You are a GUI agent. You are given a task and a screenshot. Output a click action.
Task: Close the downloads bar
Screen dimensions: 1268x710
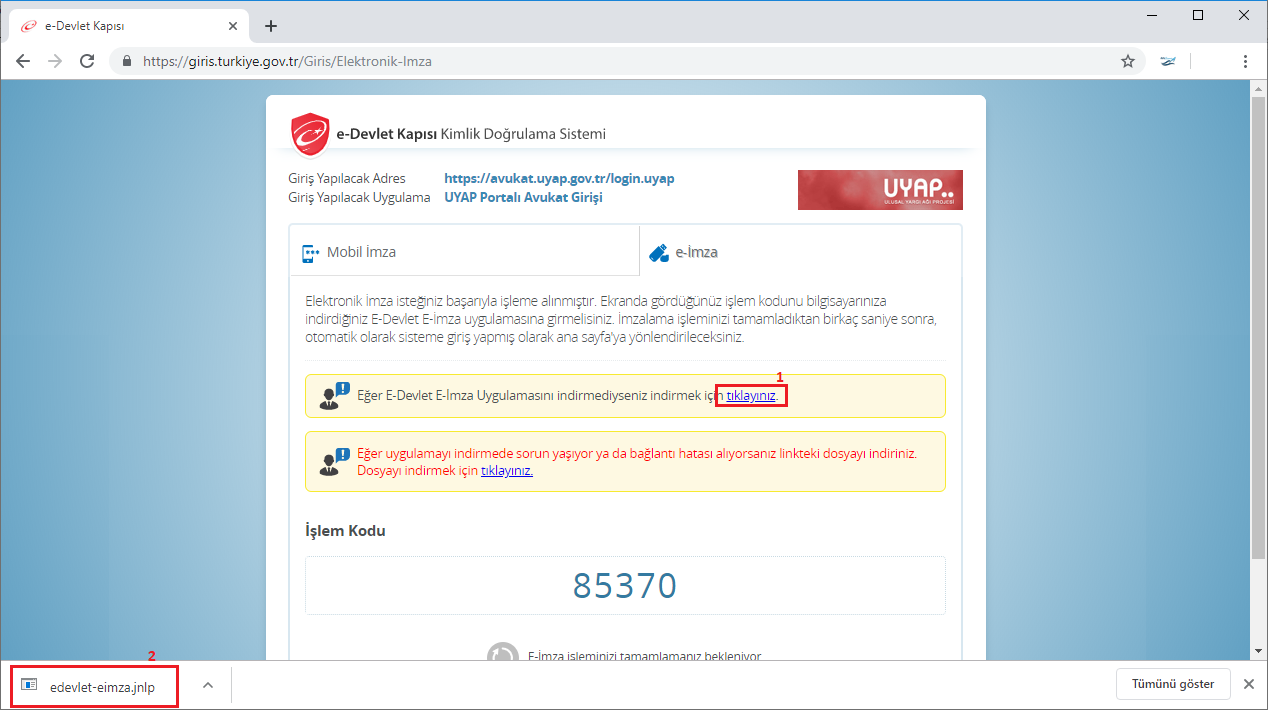pos(1248,684)
